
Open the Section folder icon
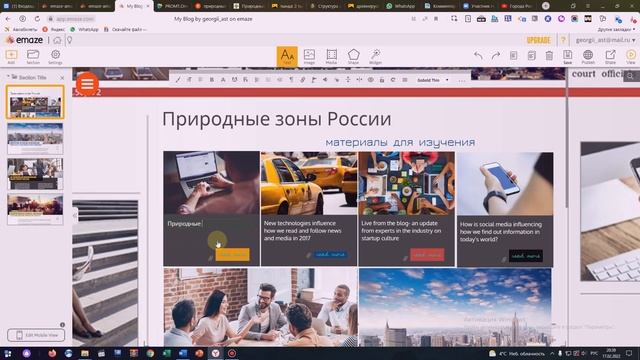[x=33, y=56]
